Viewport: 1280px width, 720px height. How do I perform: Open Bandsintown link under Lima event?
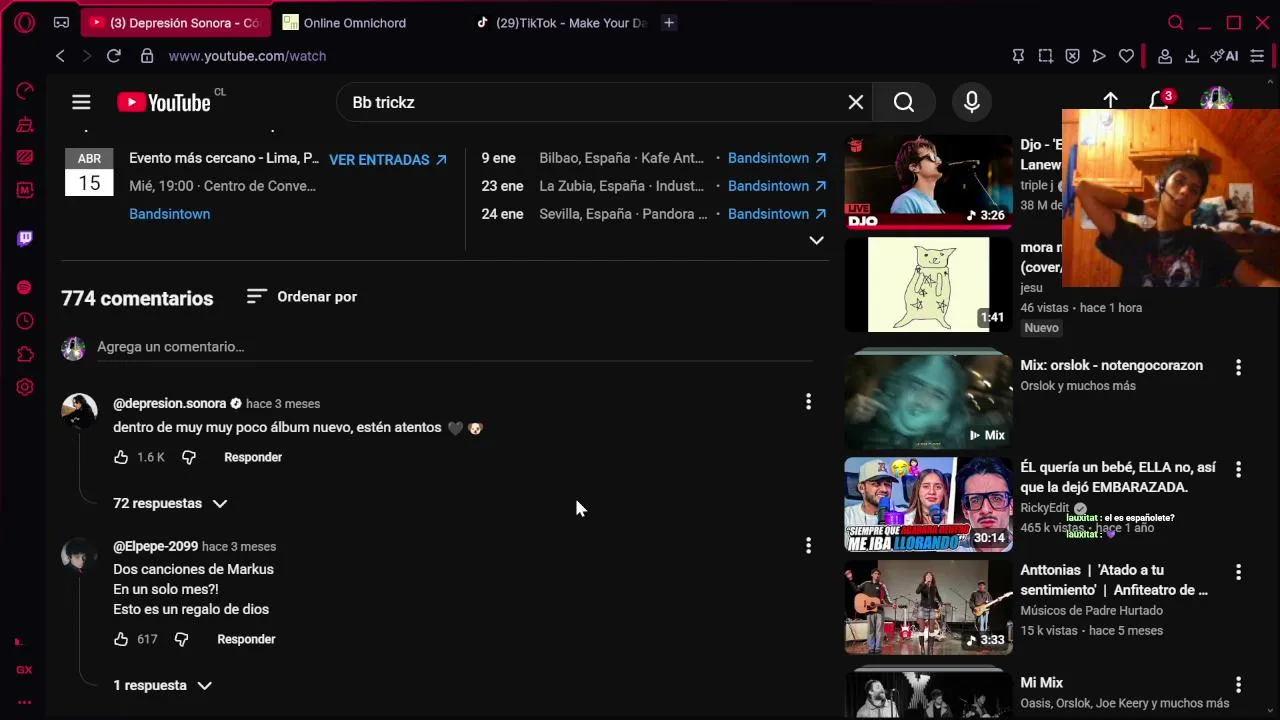coord(169,214)
